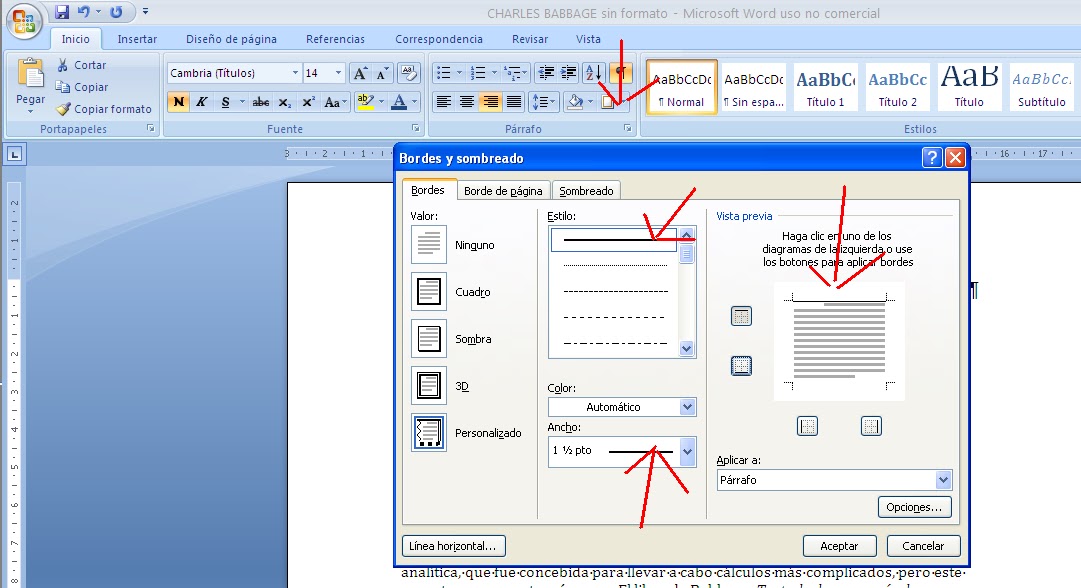This screenshot has width=1081, height=588.
Task: Increase paragraph indent
Action: (569, 73)
